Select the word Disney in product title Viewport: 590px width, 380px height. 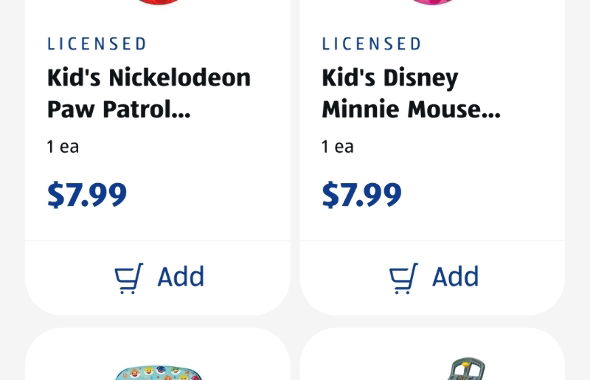[x=421, y=78]
